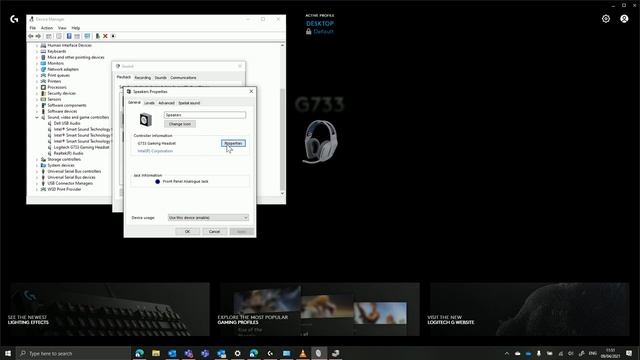Expand System devices category
This screenshot has height=360, width=640.
37,165
